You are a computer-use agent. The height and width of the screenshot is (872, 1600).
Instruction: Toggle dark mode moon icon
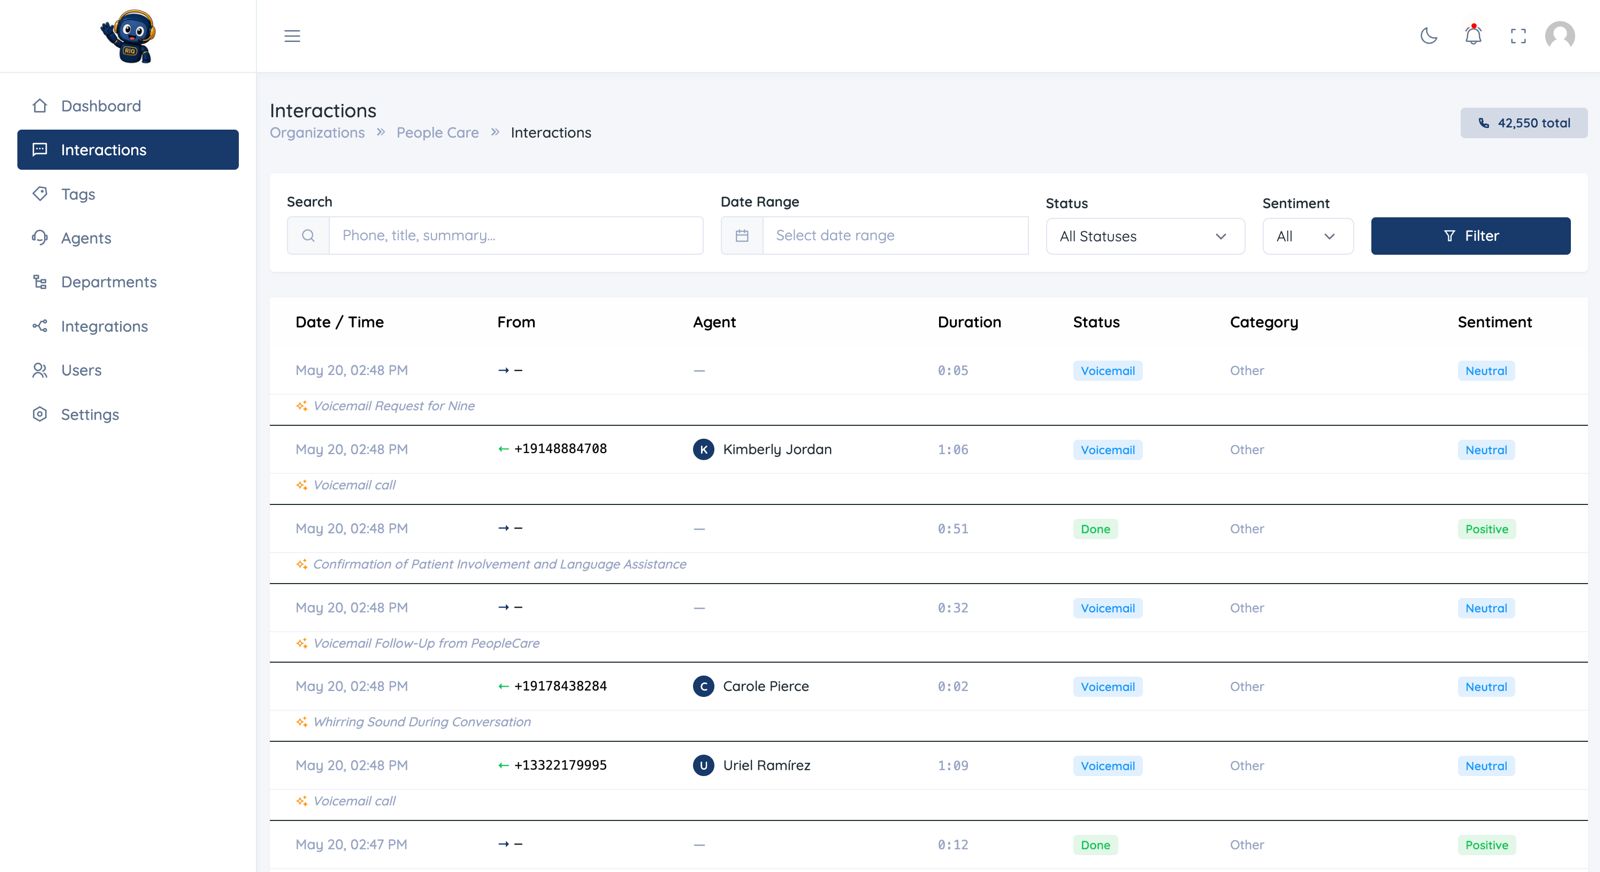1429,36
